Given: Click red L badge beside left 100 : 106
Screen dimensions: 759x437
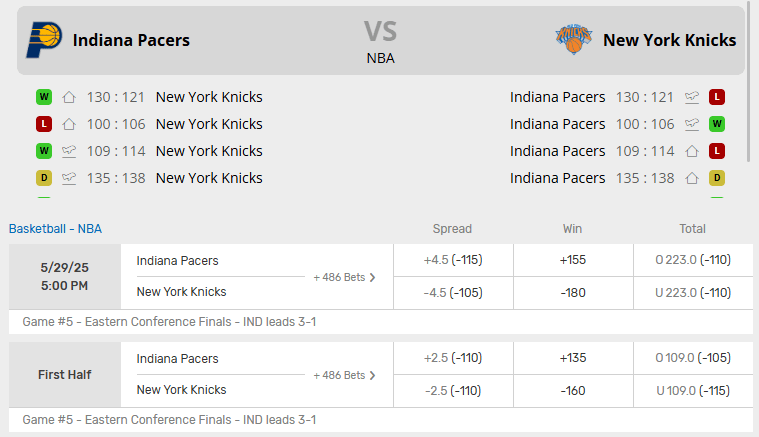Looking at the screenshot, I should (44, 124).
